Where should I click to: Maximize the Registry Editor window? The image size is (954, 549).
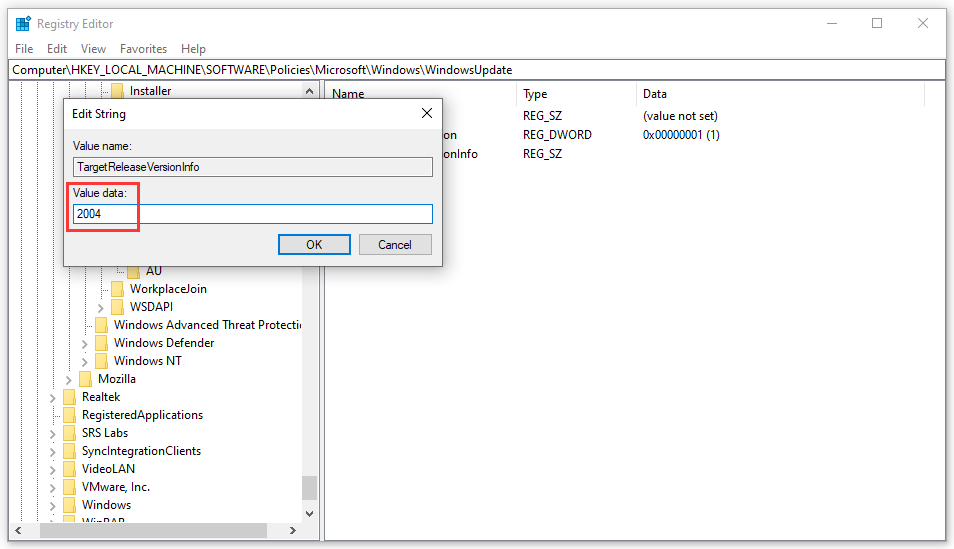click(x=877, y=24)
